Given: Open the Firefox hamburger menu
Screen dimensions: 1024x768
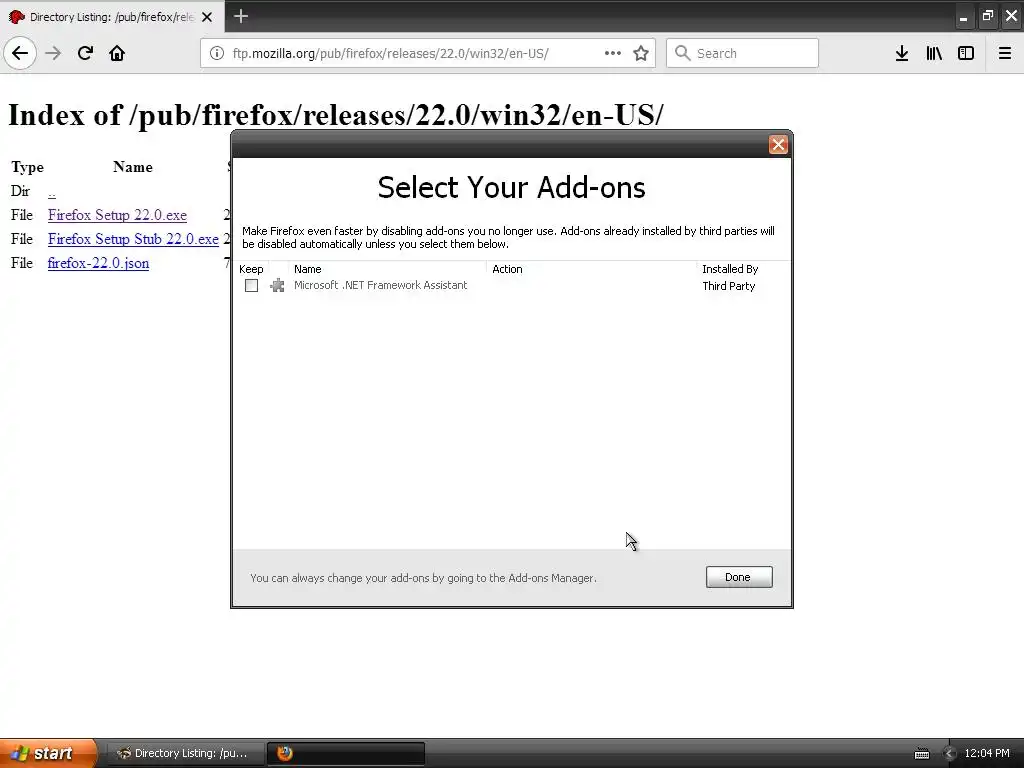Looking at the screenshot, I should (1004, 53).
